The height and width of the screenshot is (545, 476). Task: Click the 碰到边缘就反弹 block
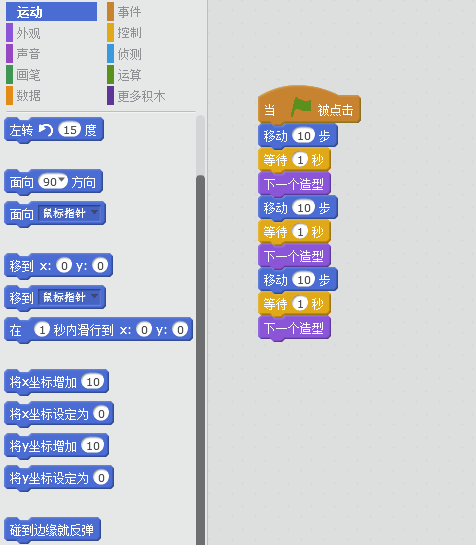click(x=52, y=530)
